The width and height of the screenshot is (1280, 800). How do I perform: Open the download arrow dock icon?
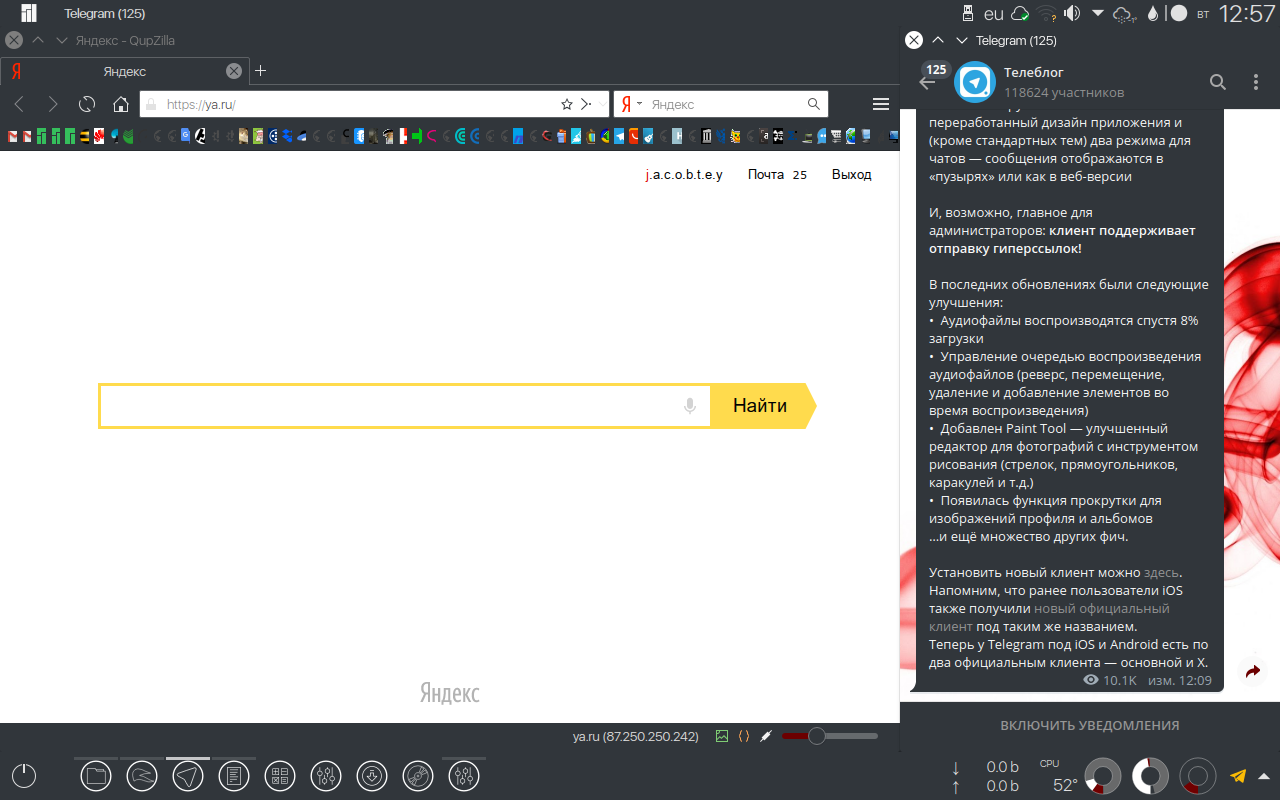(372, 776)
